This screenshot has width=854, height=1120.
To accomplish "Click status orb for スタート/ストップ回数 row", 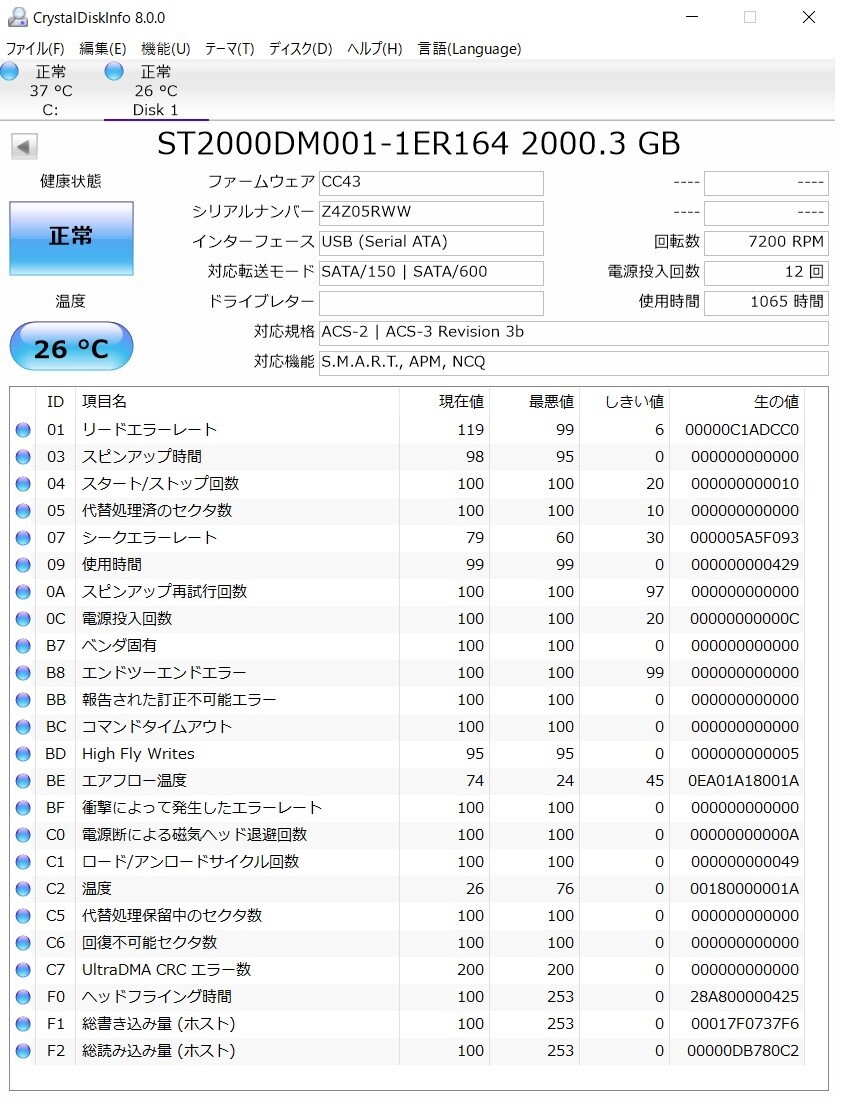I will pos(23,484).
